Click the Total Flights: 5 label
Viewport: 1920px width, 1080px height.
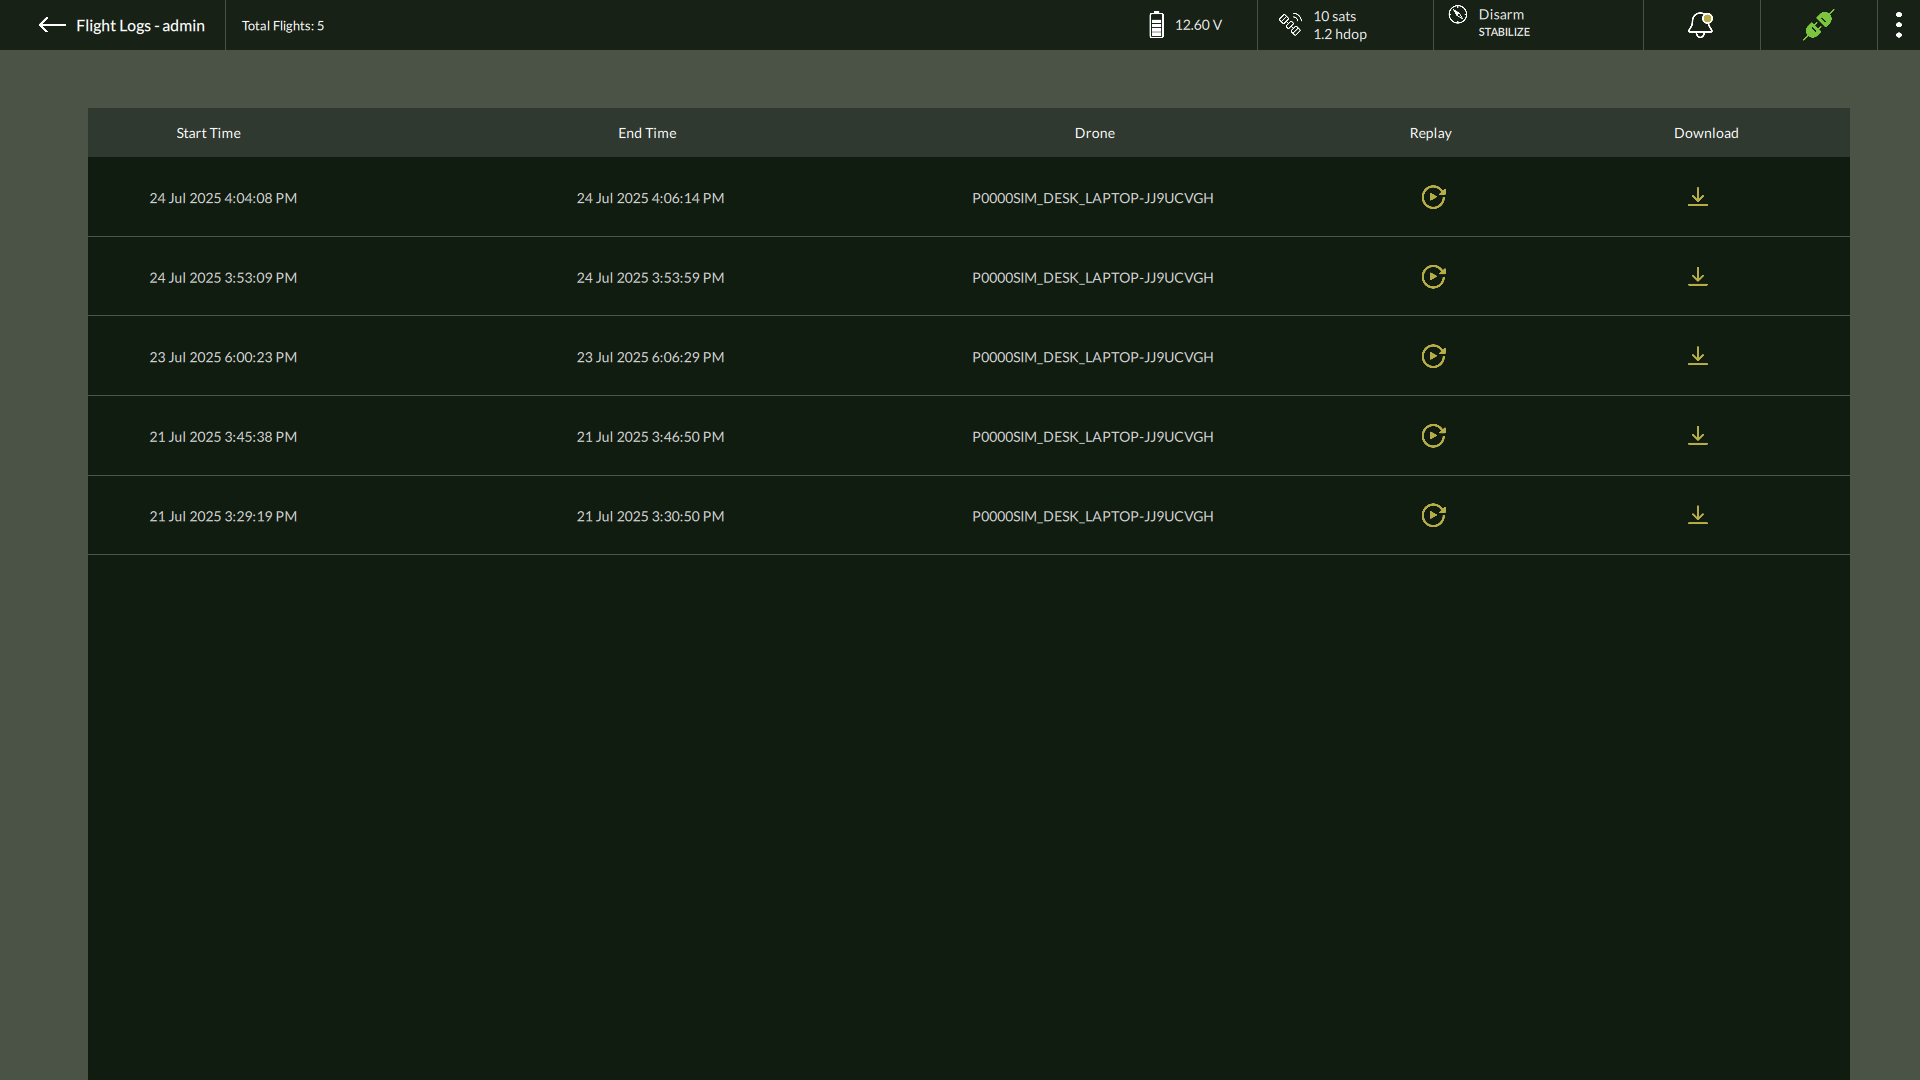tap(283, 26)
